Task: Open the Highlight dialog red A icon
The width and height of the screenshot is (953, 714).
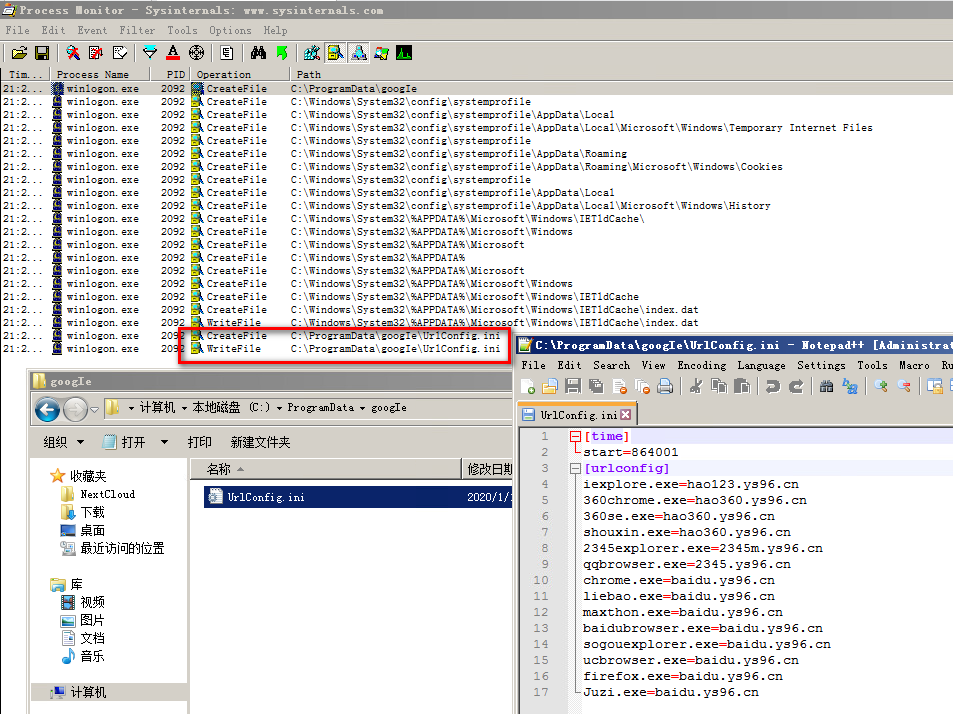Action: (173, 53)
